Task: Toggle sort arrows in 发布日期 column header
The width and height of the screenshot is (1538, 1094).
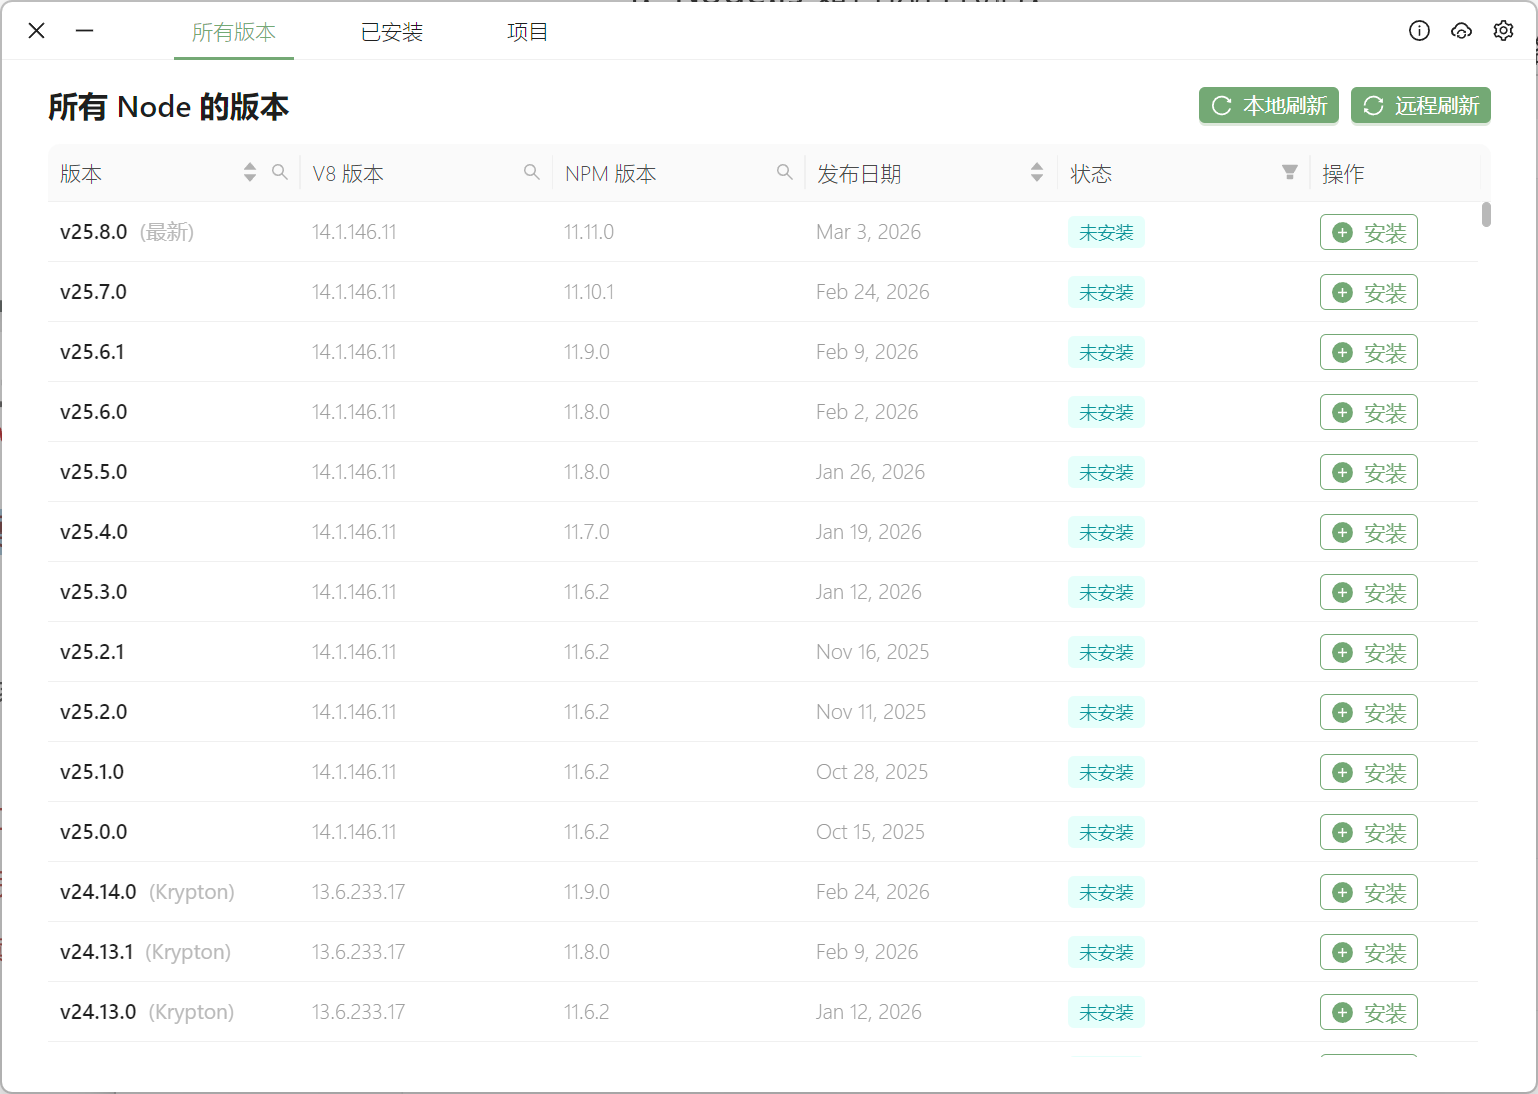Action: [x=1037, y=172]
